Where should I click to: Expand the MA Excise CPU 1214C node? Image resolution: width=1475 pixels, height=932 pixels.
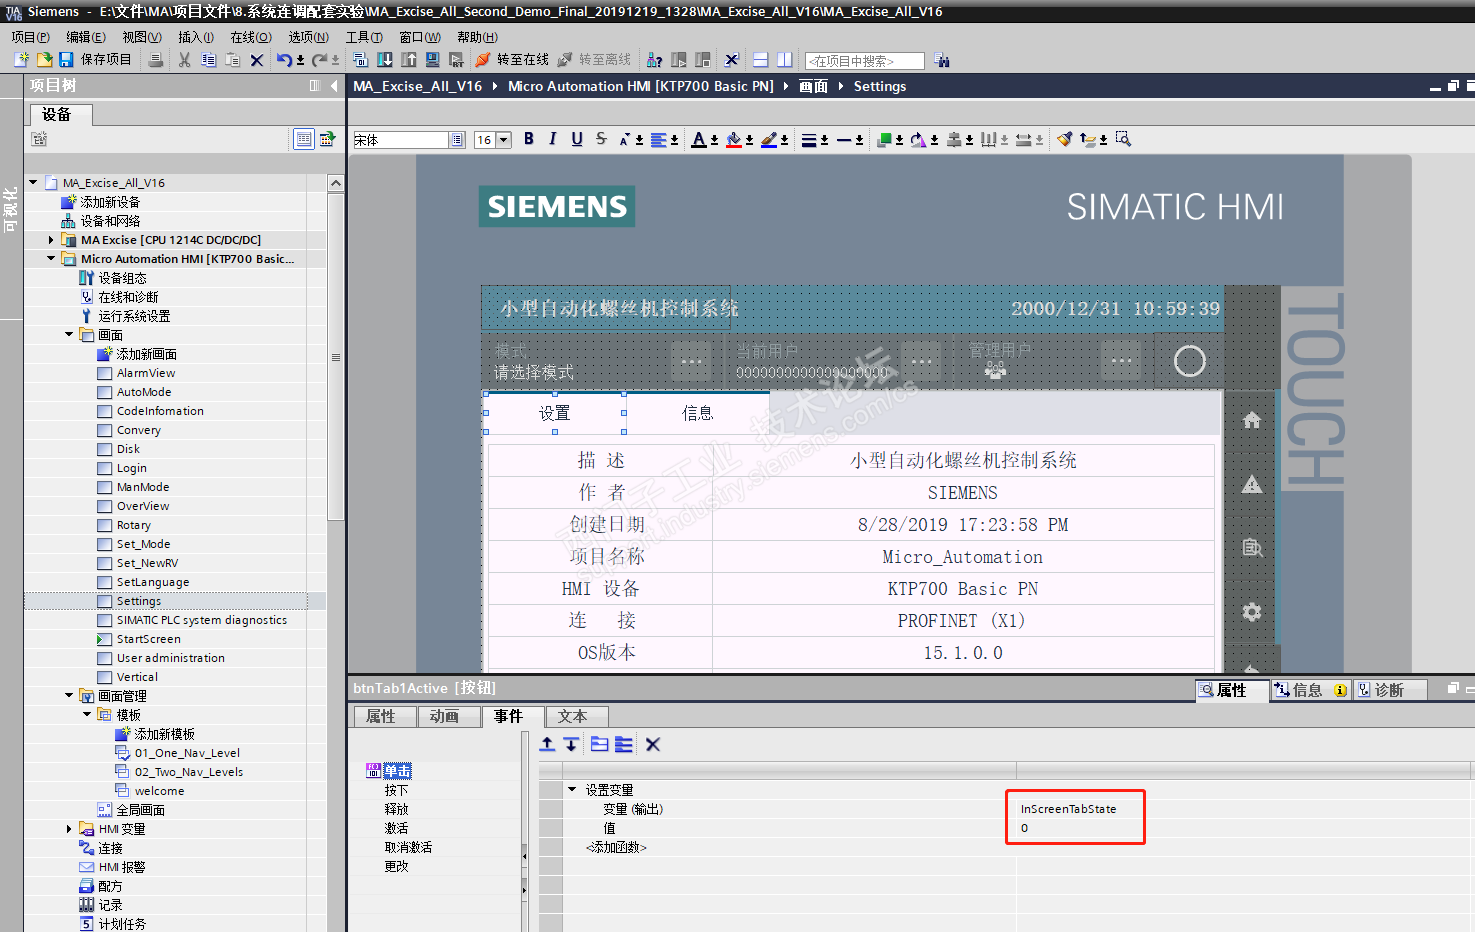[51, 240]
